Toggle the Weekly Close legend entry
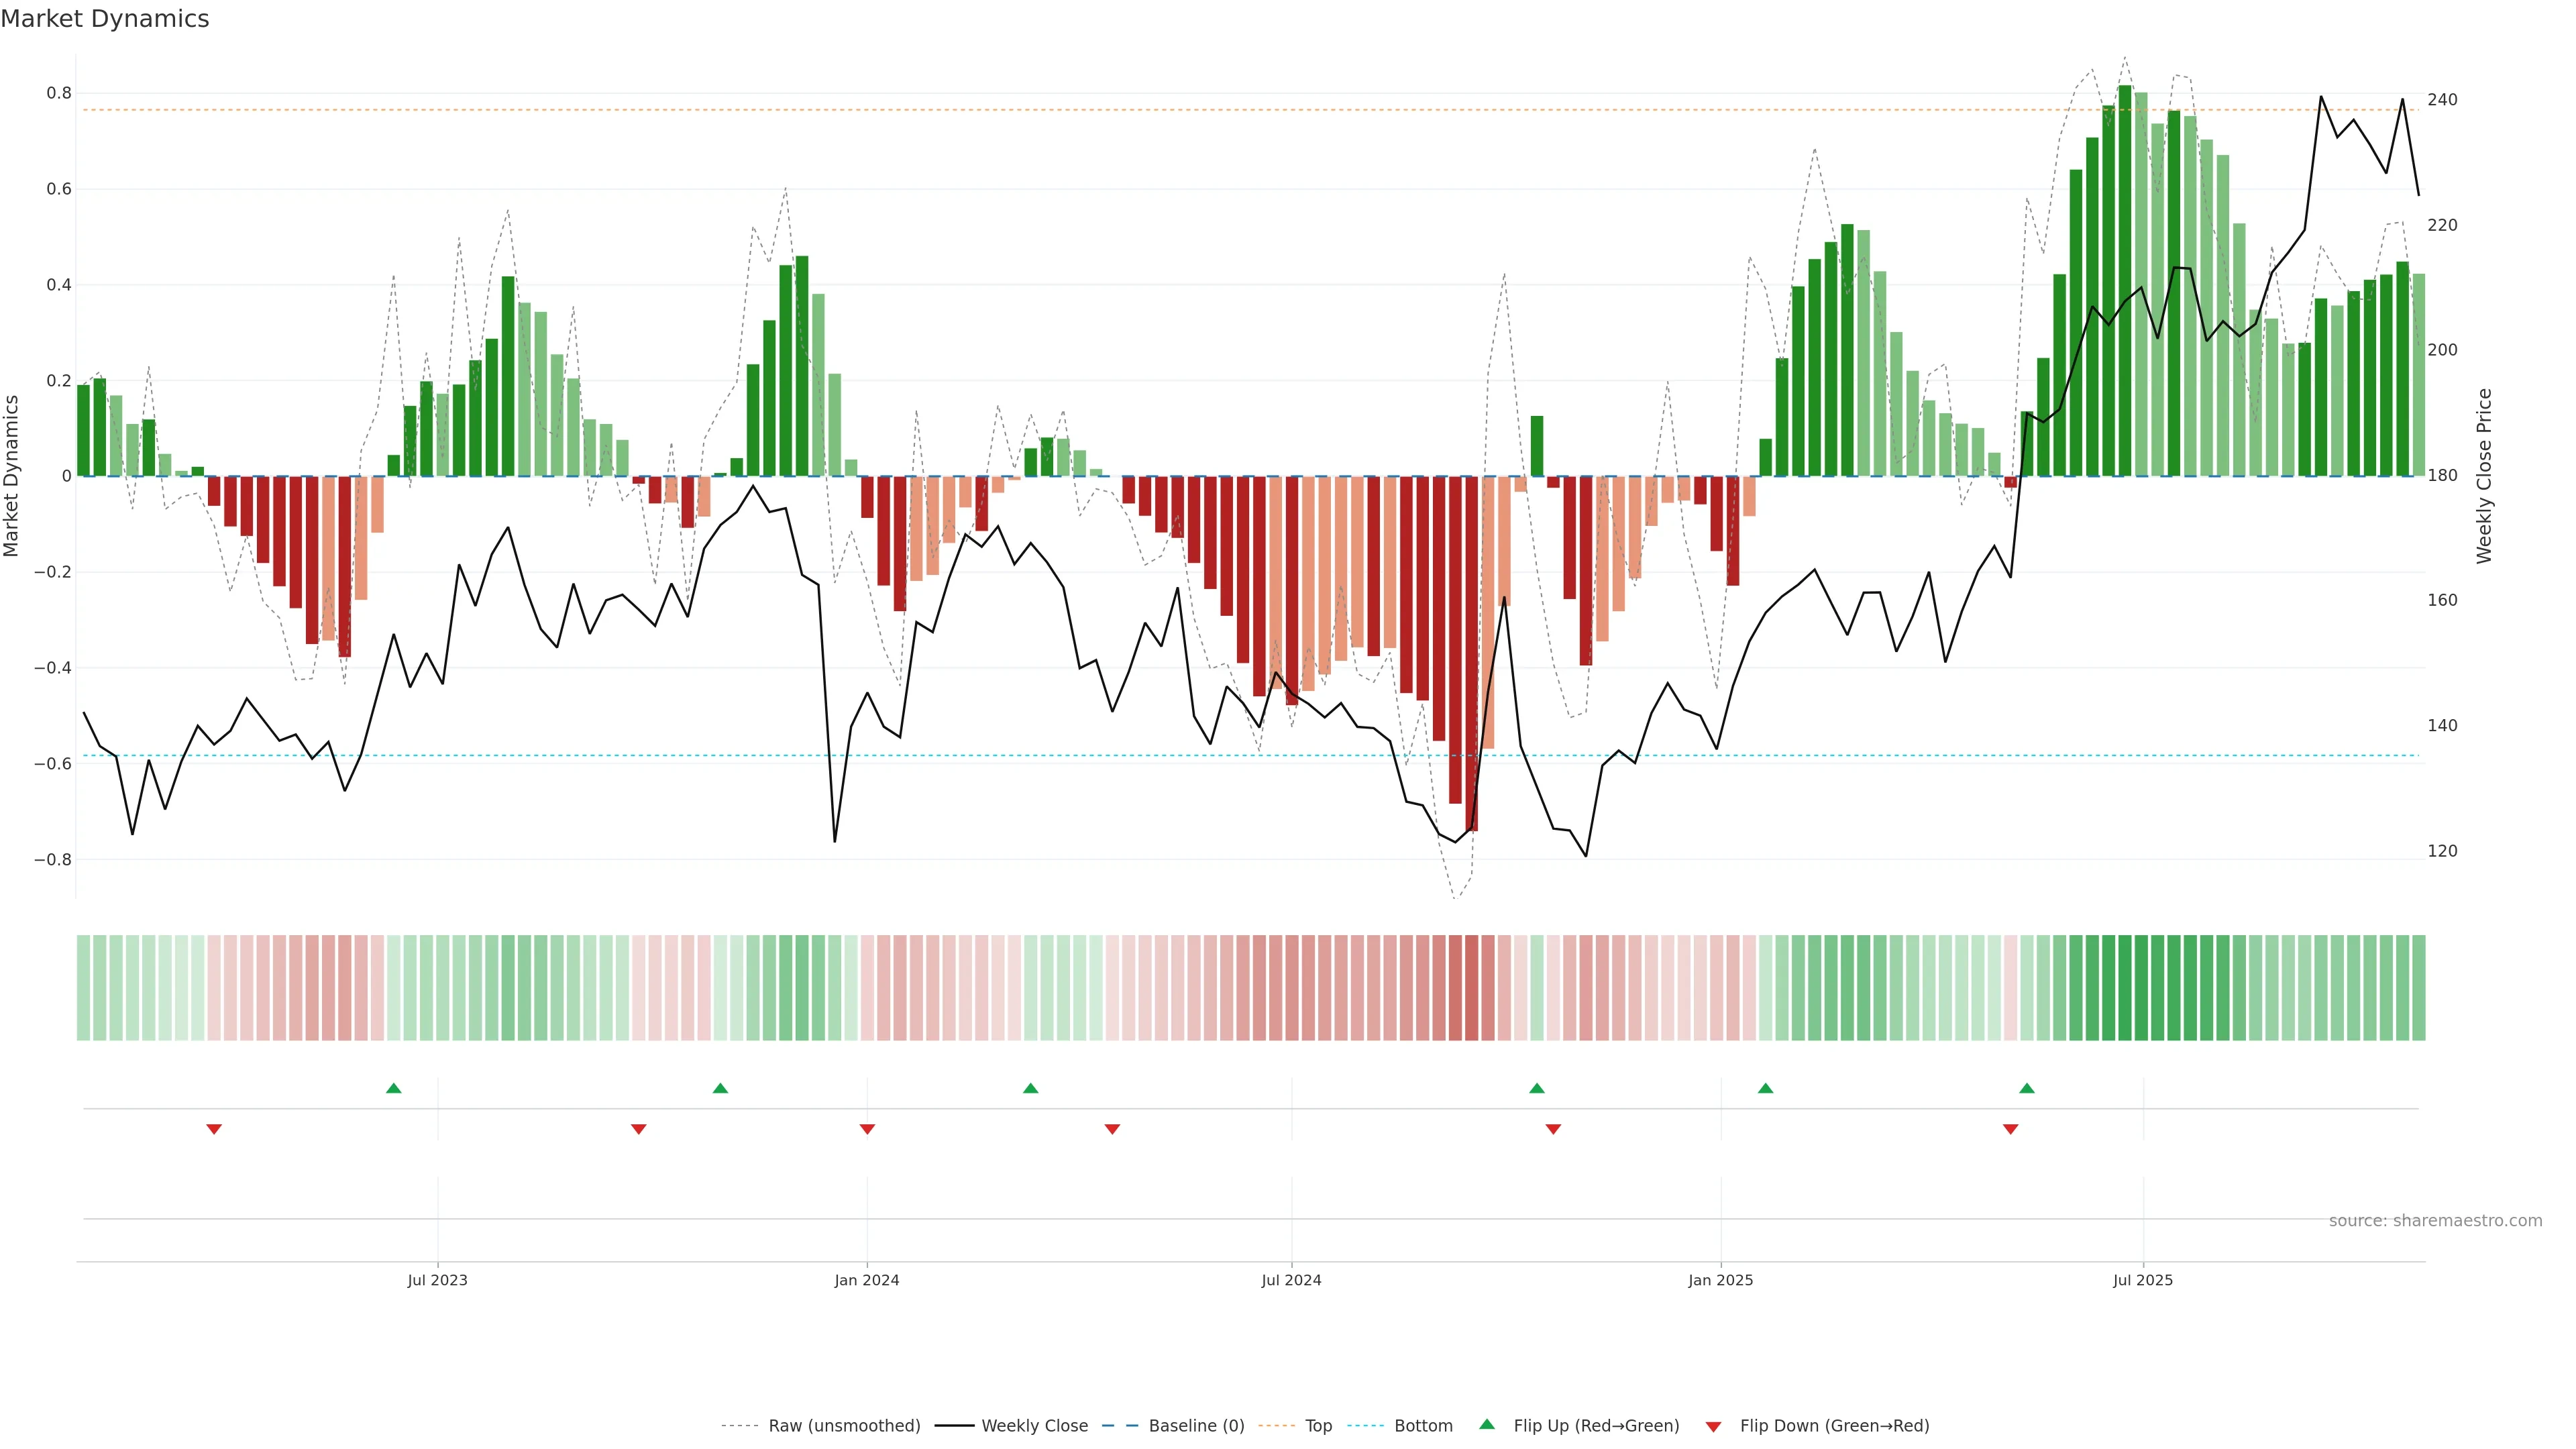Viewport: 2576px width, 1449px height. (x=1034, y=1426)
